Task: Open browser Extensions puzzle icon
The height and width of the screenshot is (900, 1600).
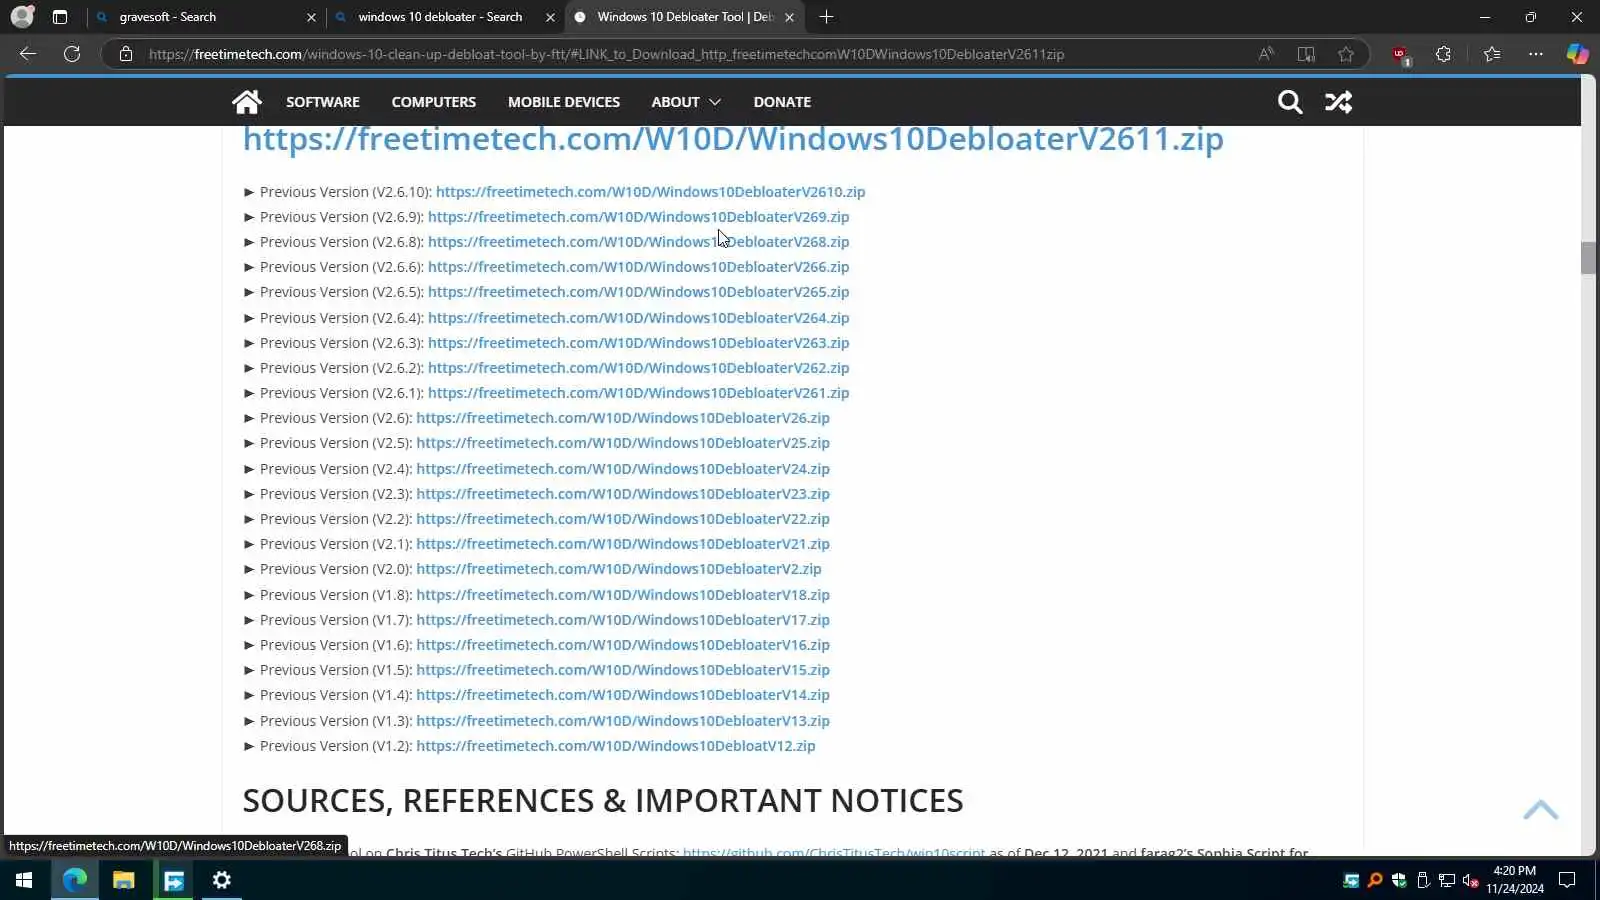Action: pos(1443,54)
